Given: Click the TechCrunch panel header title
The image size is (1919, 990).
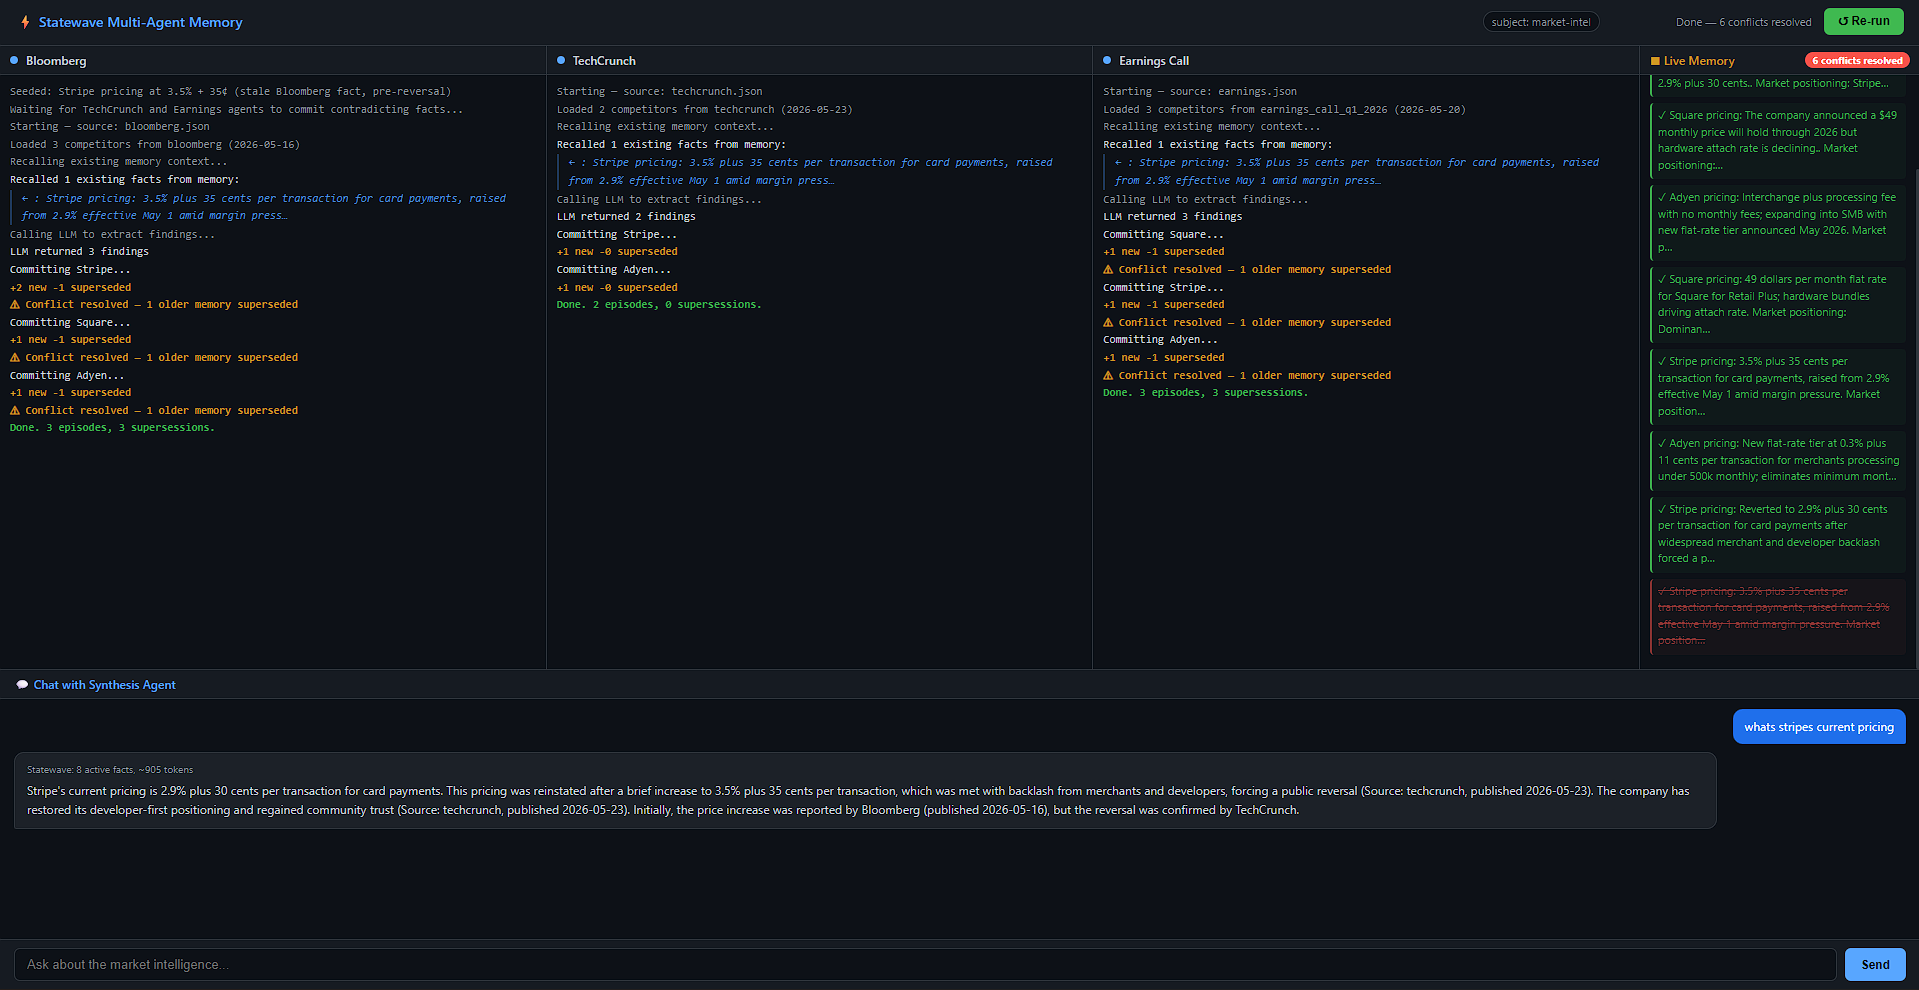Looking at the screenshot, I should point(604,61).
